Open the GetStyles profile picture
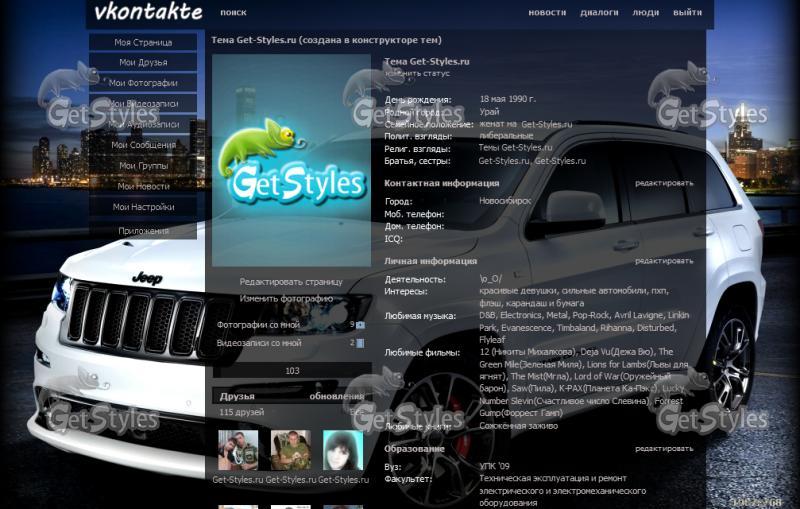Viewport: 800px width, 509px height. 291,160
